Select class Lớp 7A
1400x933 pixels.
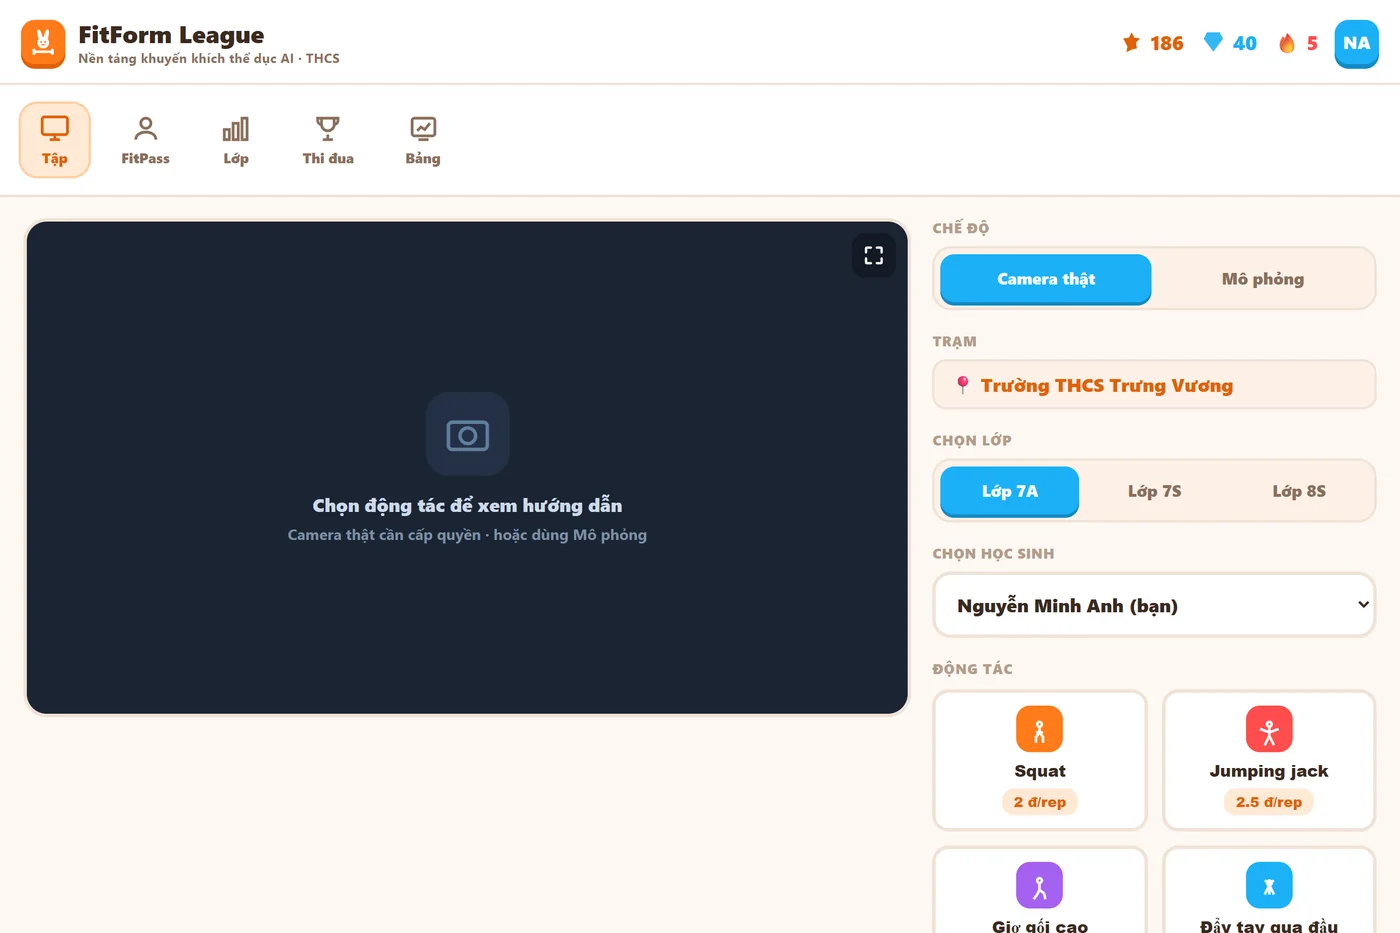click(x=1010, y=491)
